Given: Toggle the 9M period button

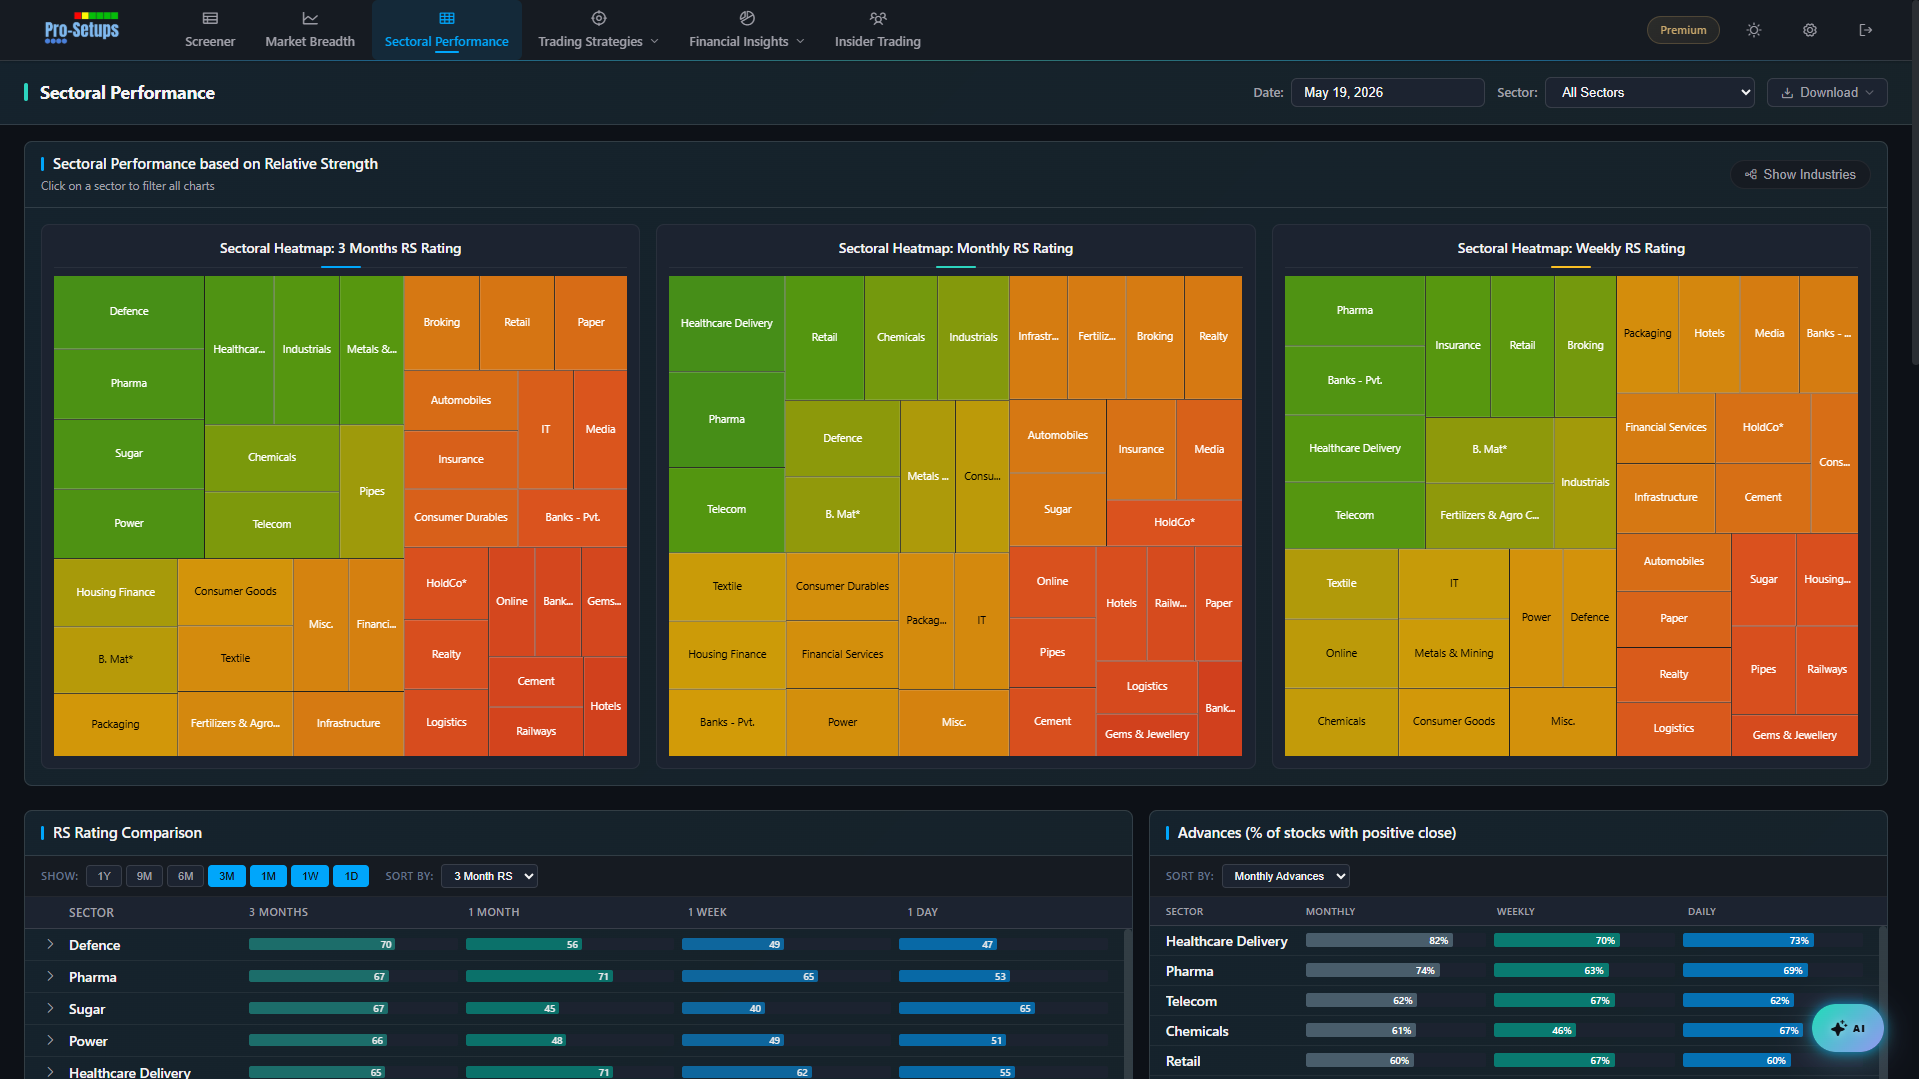Looking at the screenshot, I should [x=145, y=876].
